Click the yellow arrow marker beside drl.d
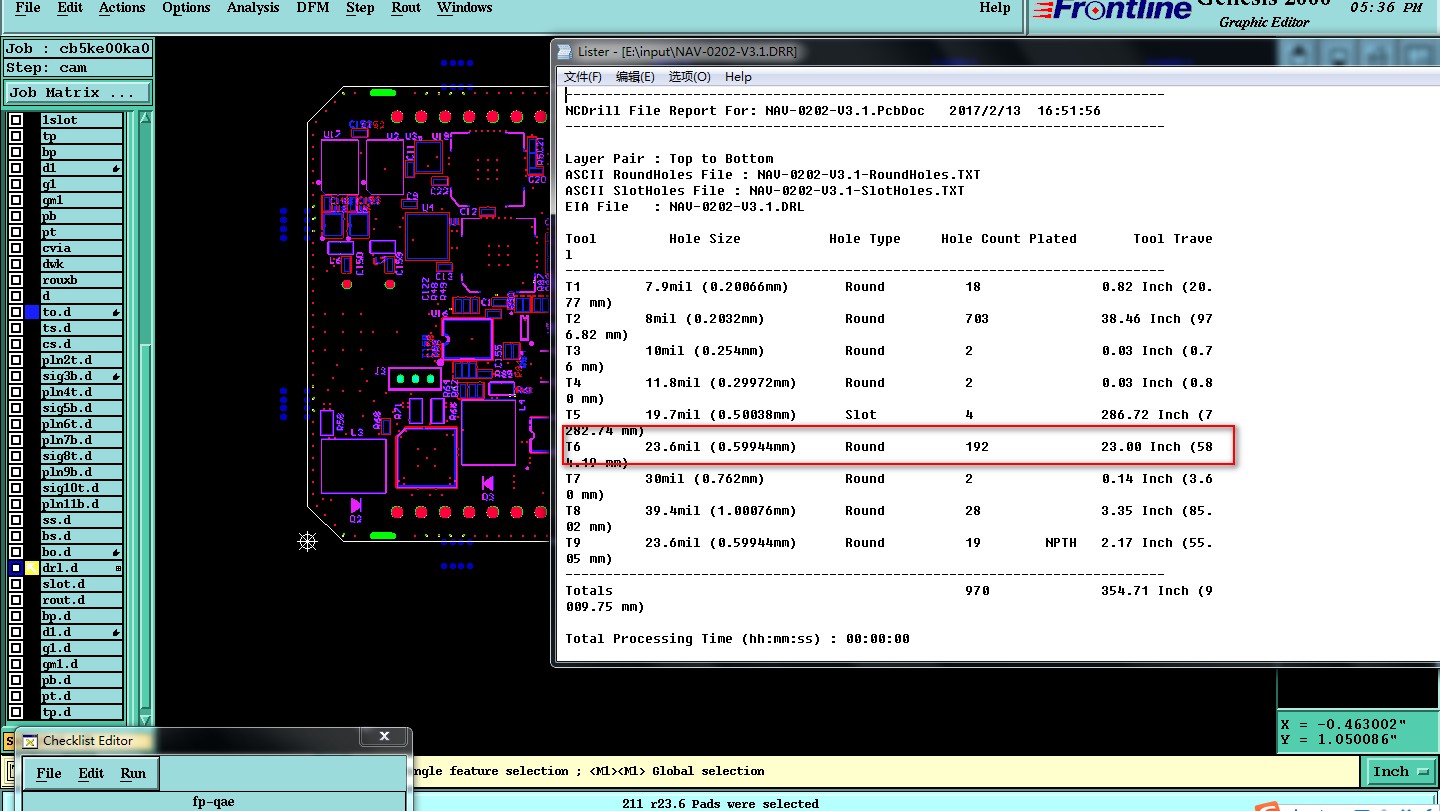This screenshot has height=811, width=1440. (32, 568)
